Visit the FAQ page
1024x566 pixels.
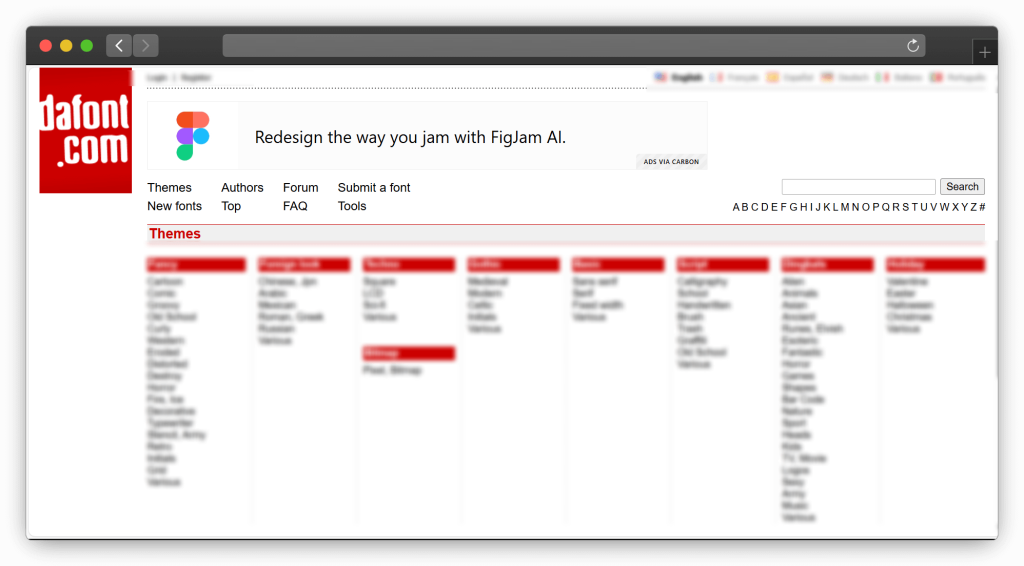[x=295, y=207]
